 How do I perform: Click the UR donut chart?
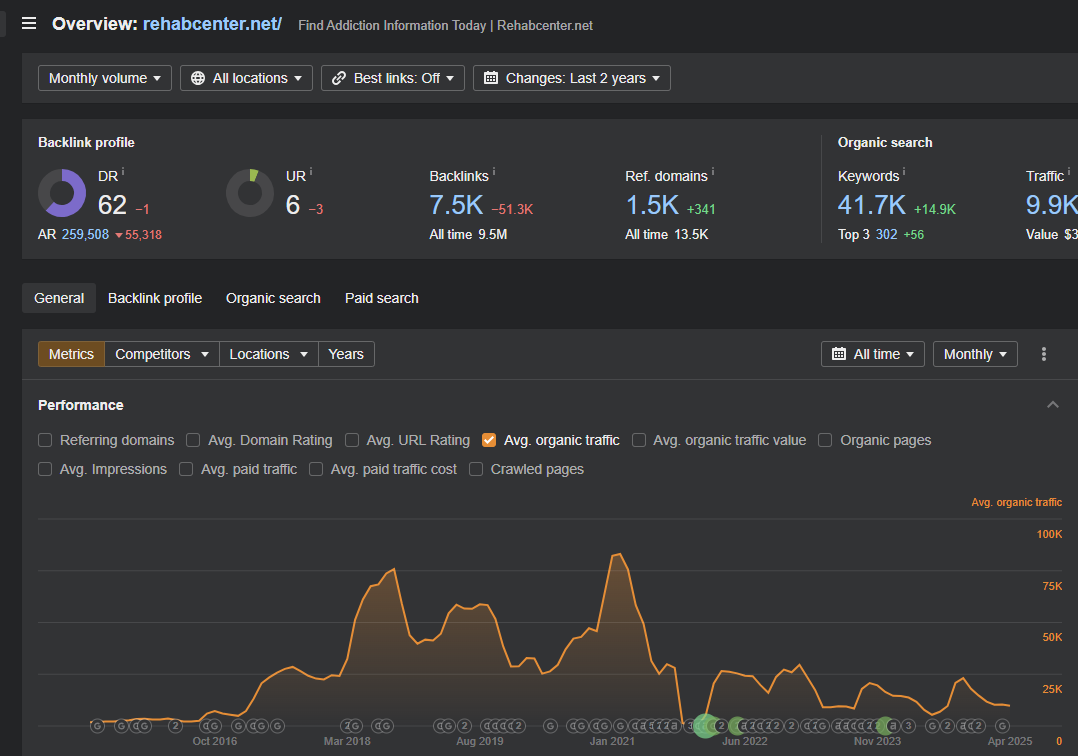[250, 193]
